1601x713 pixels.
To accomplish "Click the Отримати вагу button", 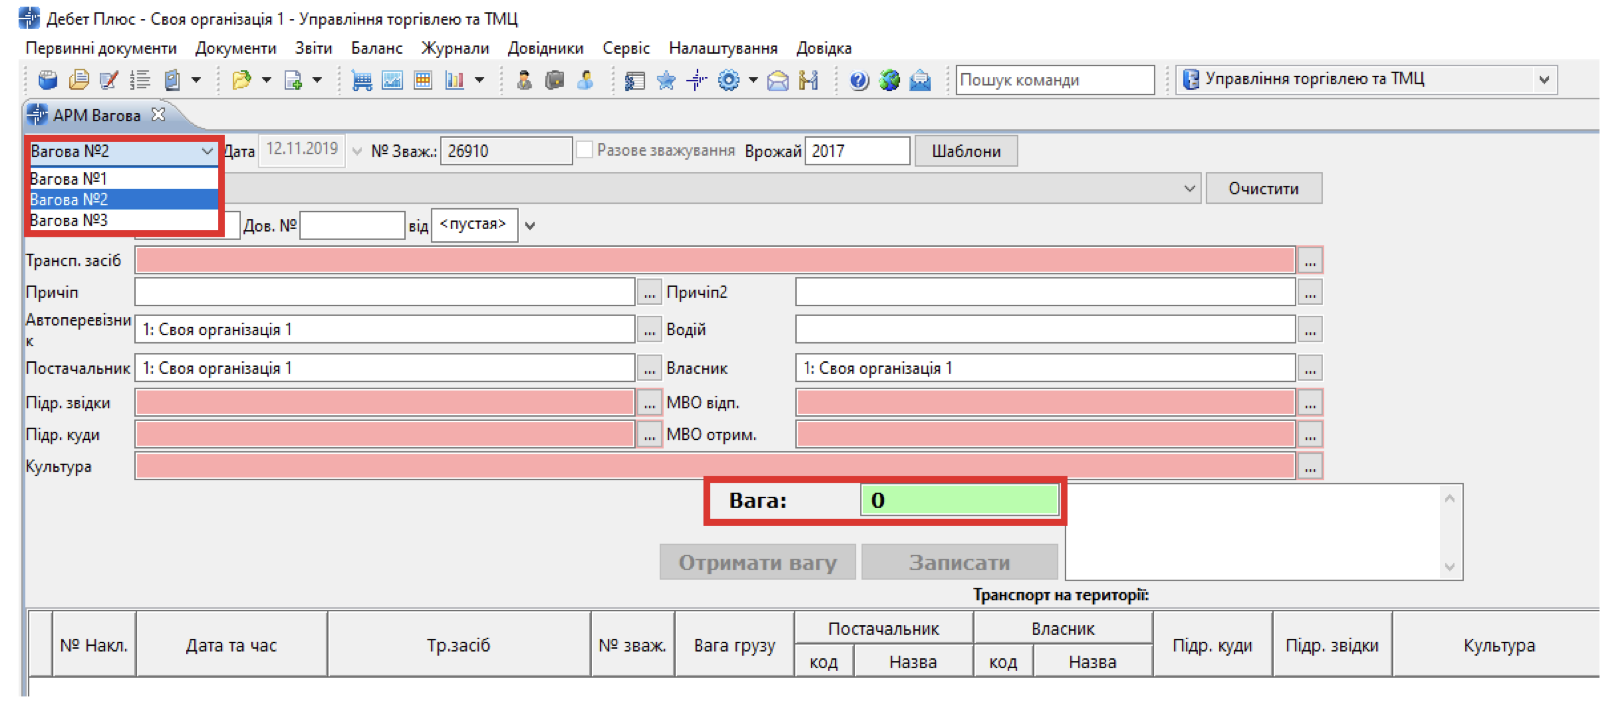I will (757, 563).
